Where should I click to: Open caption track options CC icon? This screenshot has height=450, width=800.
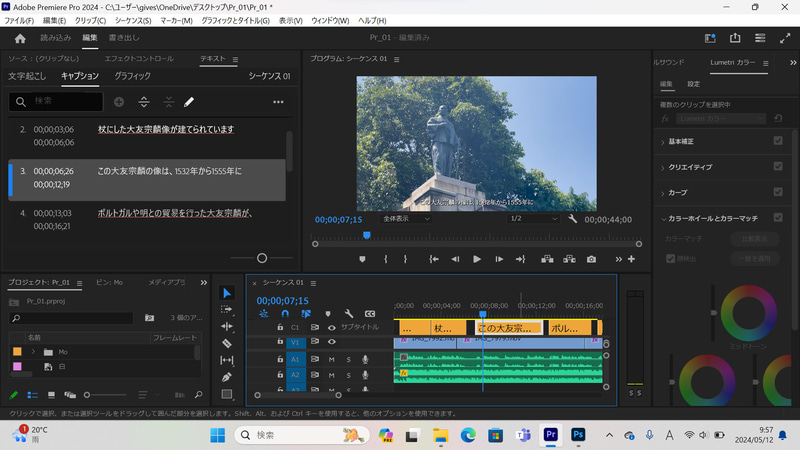coord(370,314)
